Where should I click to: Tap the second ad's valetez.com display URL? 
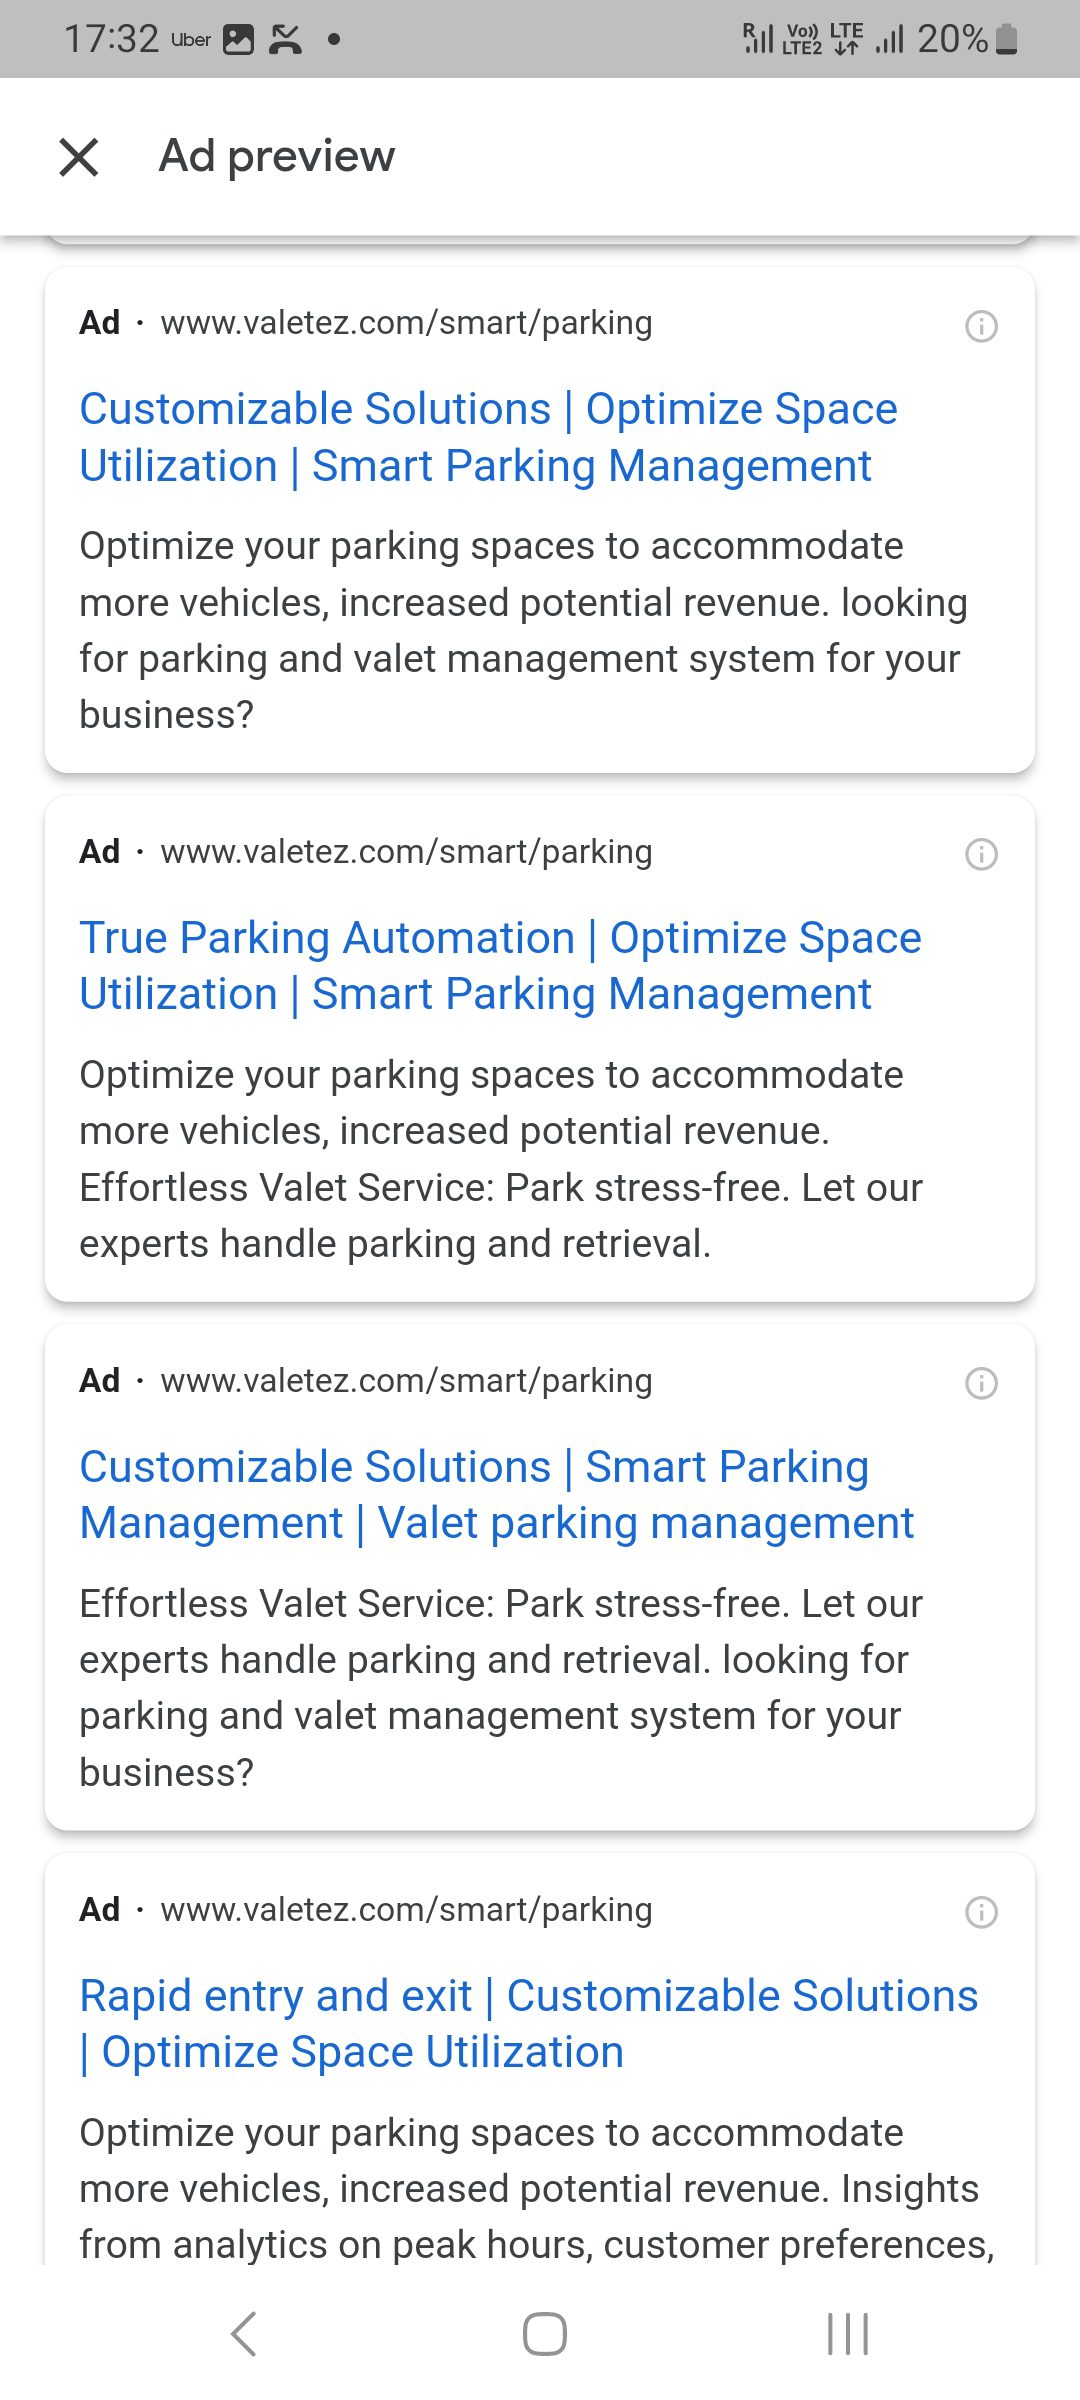point(406,852)
